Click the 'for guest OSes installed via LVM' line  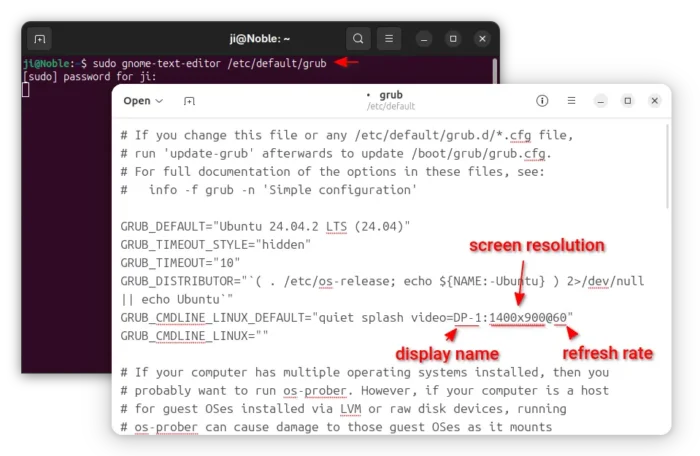[343, 409]
